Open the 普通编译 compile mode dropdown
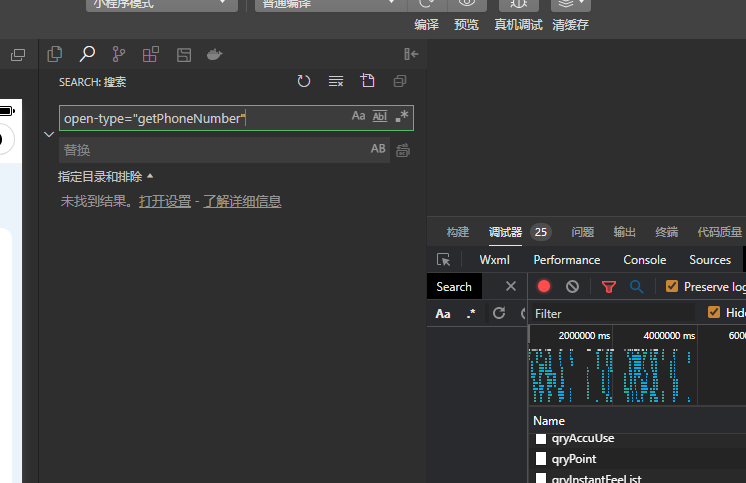The image size is (746, 483). (x=331, y=5)
